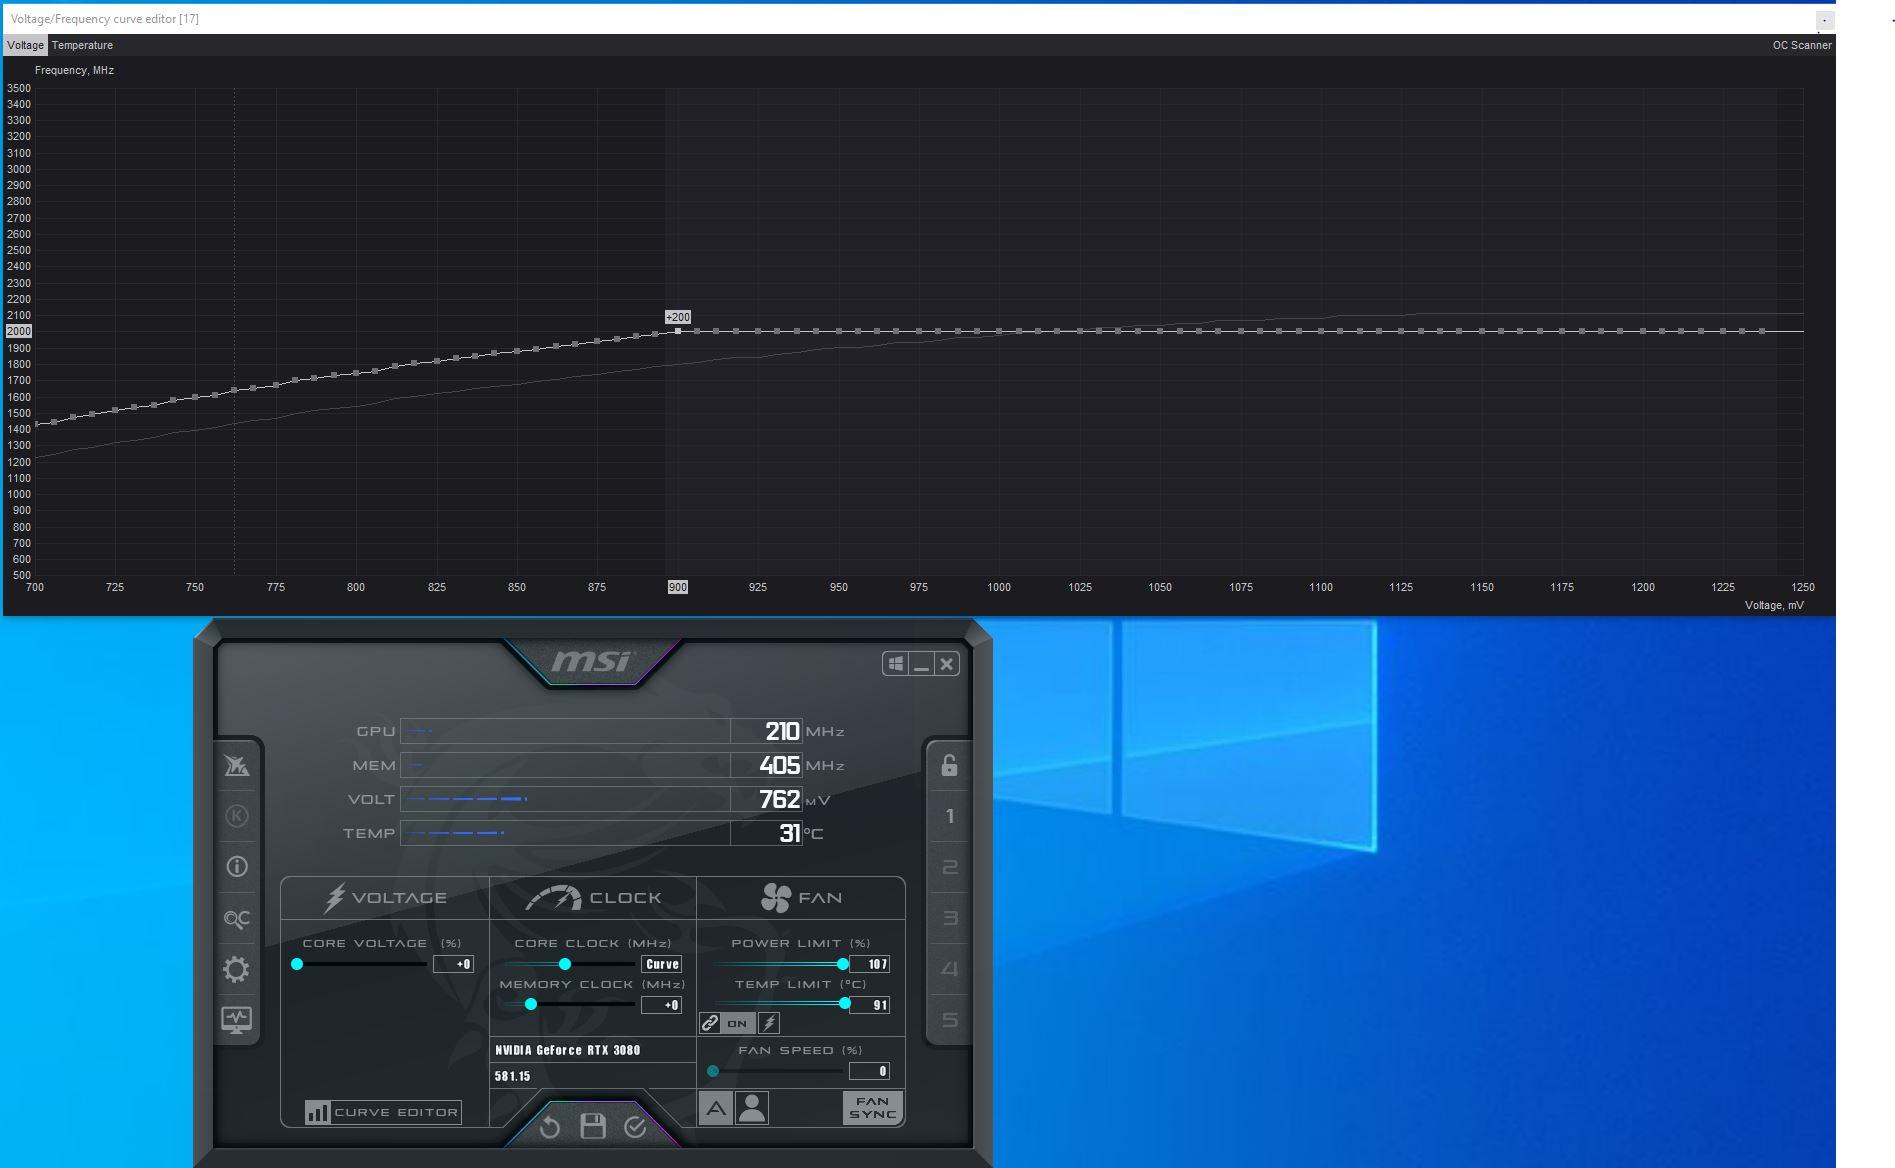The width and height of the screenshot is (1895, 1168).
Task: Toggle user-defined fan control icon
Action: 752,1108
